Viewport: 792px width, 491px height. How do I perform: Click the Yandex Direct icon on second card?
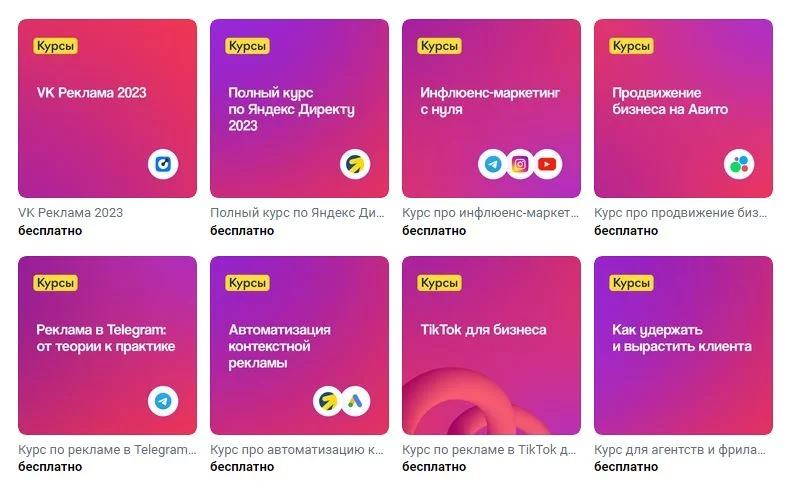pyautogui.click(x=355, y=164)
